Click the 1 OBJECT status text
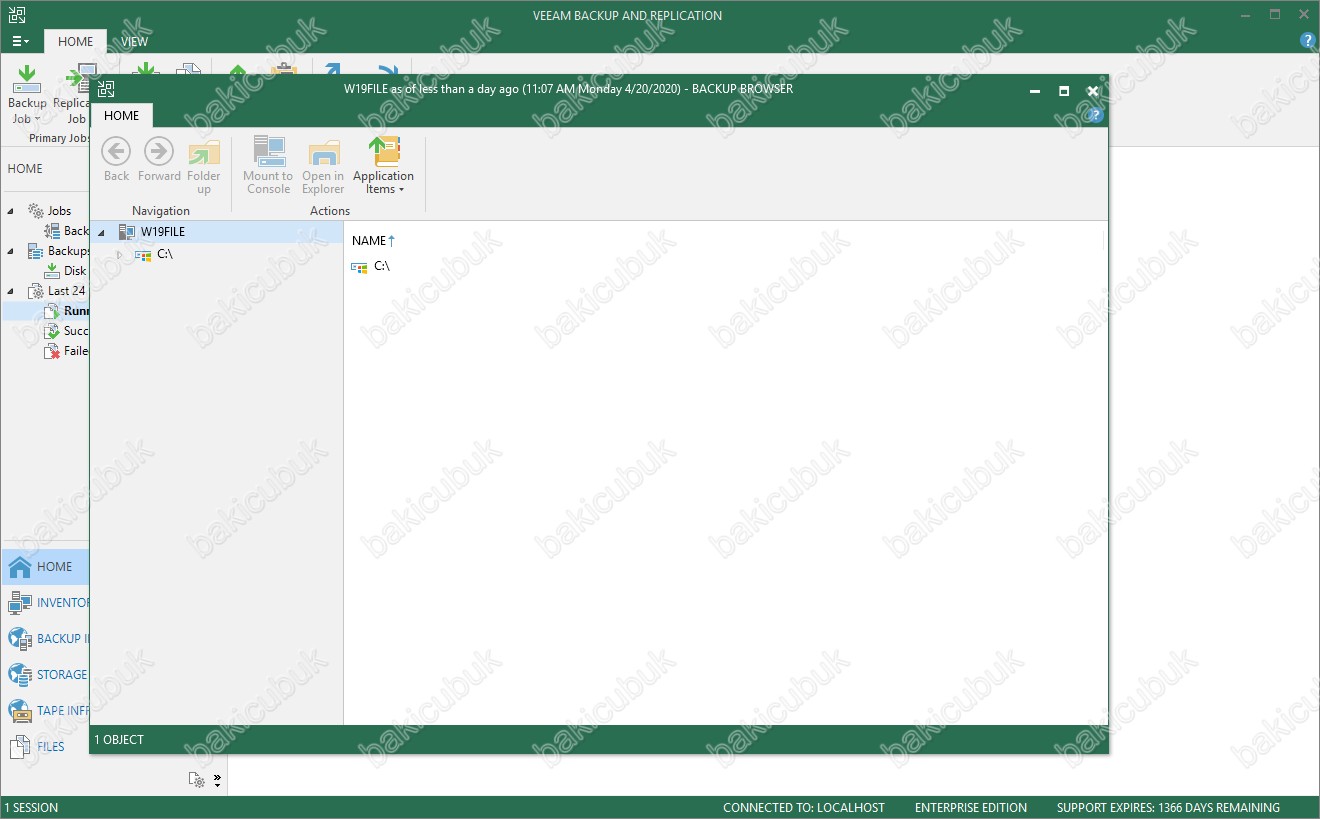This screenshot has height=819, width=1320. coord(119,740)
